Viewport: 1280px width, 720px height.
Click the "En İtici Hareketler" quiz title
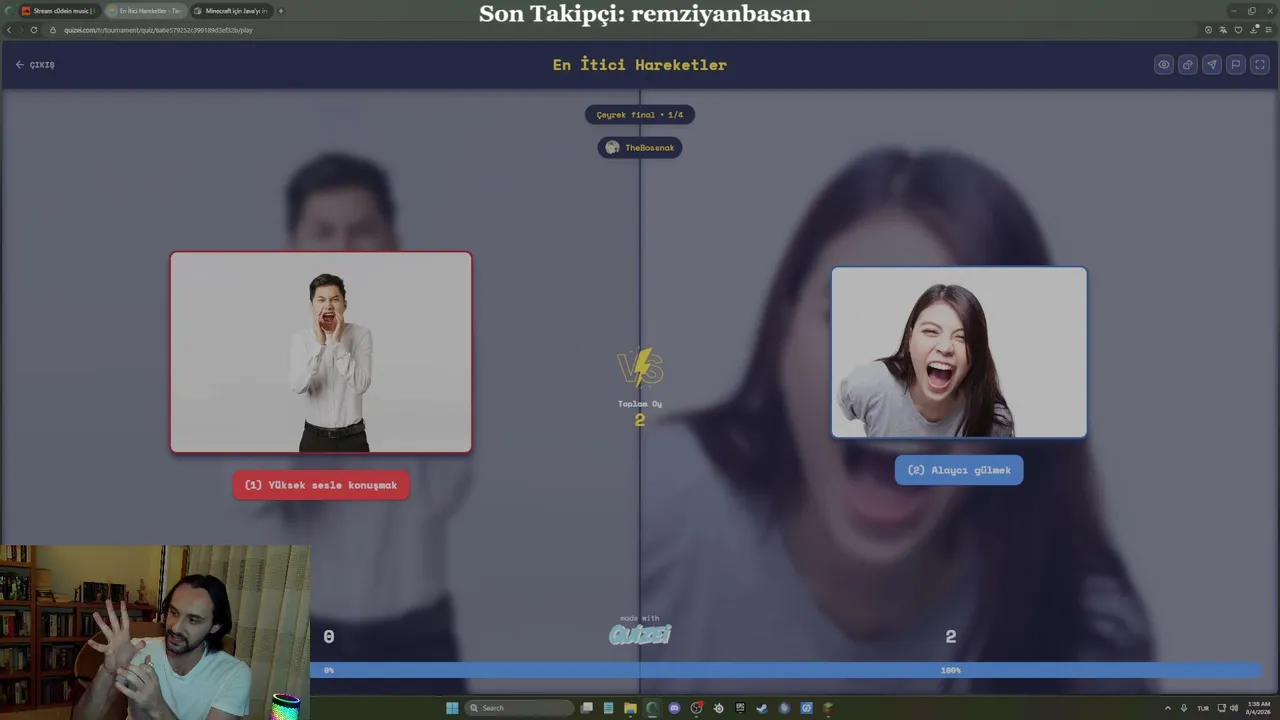640,65
